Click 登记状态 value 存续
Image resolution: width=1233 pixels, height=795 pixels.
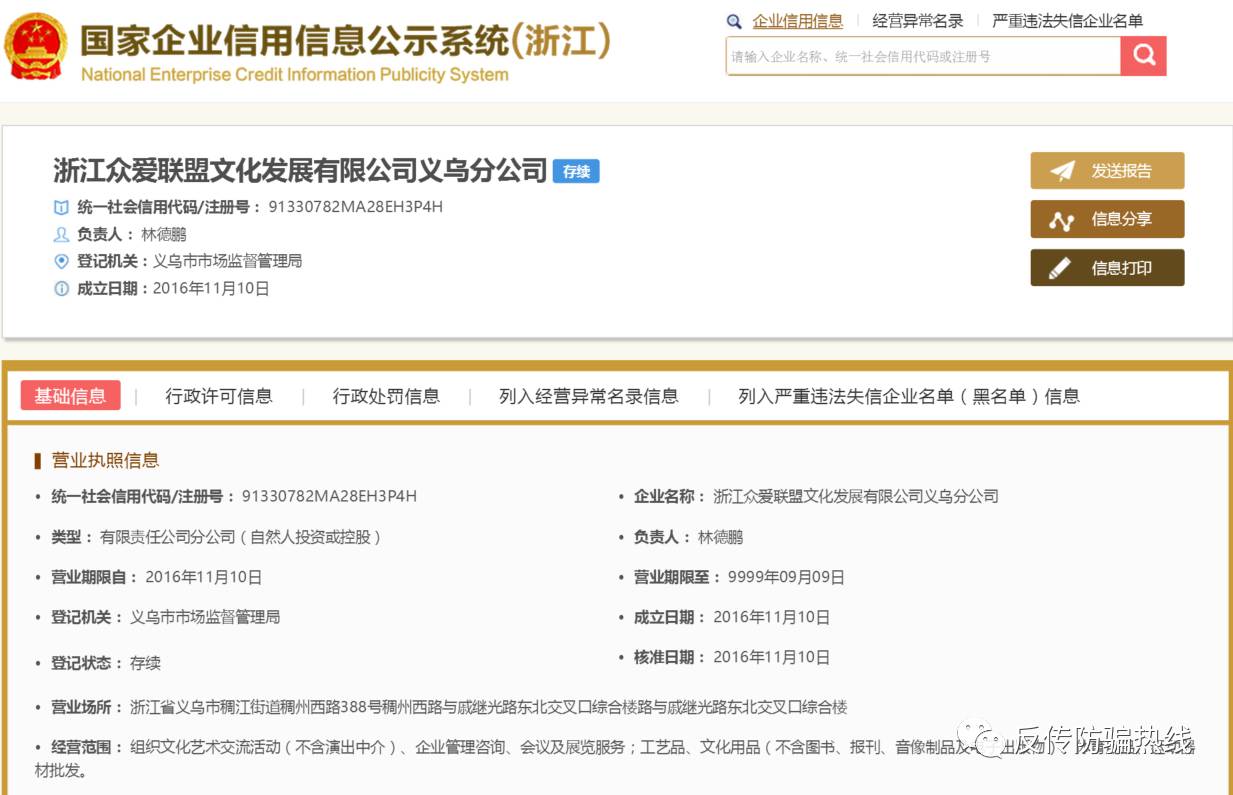pos(145,663)
